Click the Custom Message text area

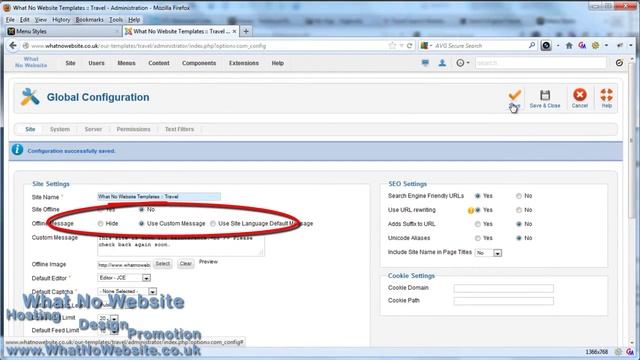coord(181,245)
